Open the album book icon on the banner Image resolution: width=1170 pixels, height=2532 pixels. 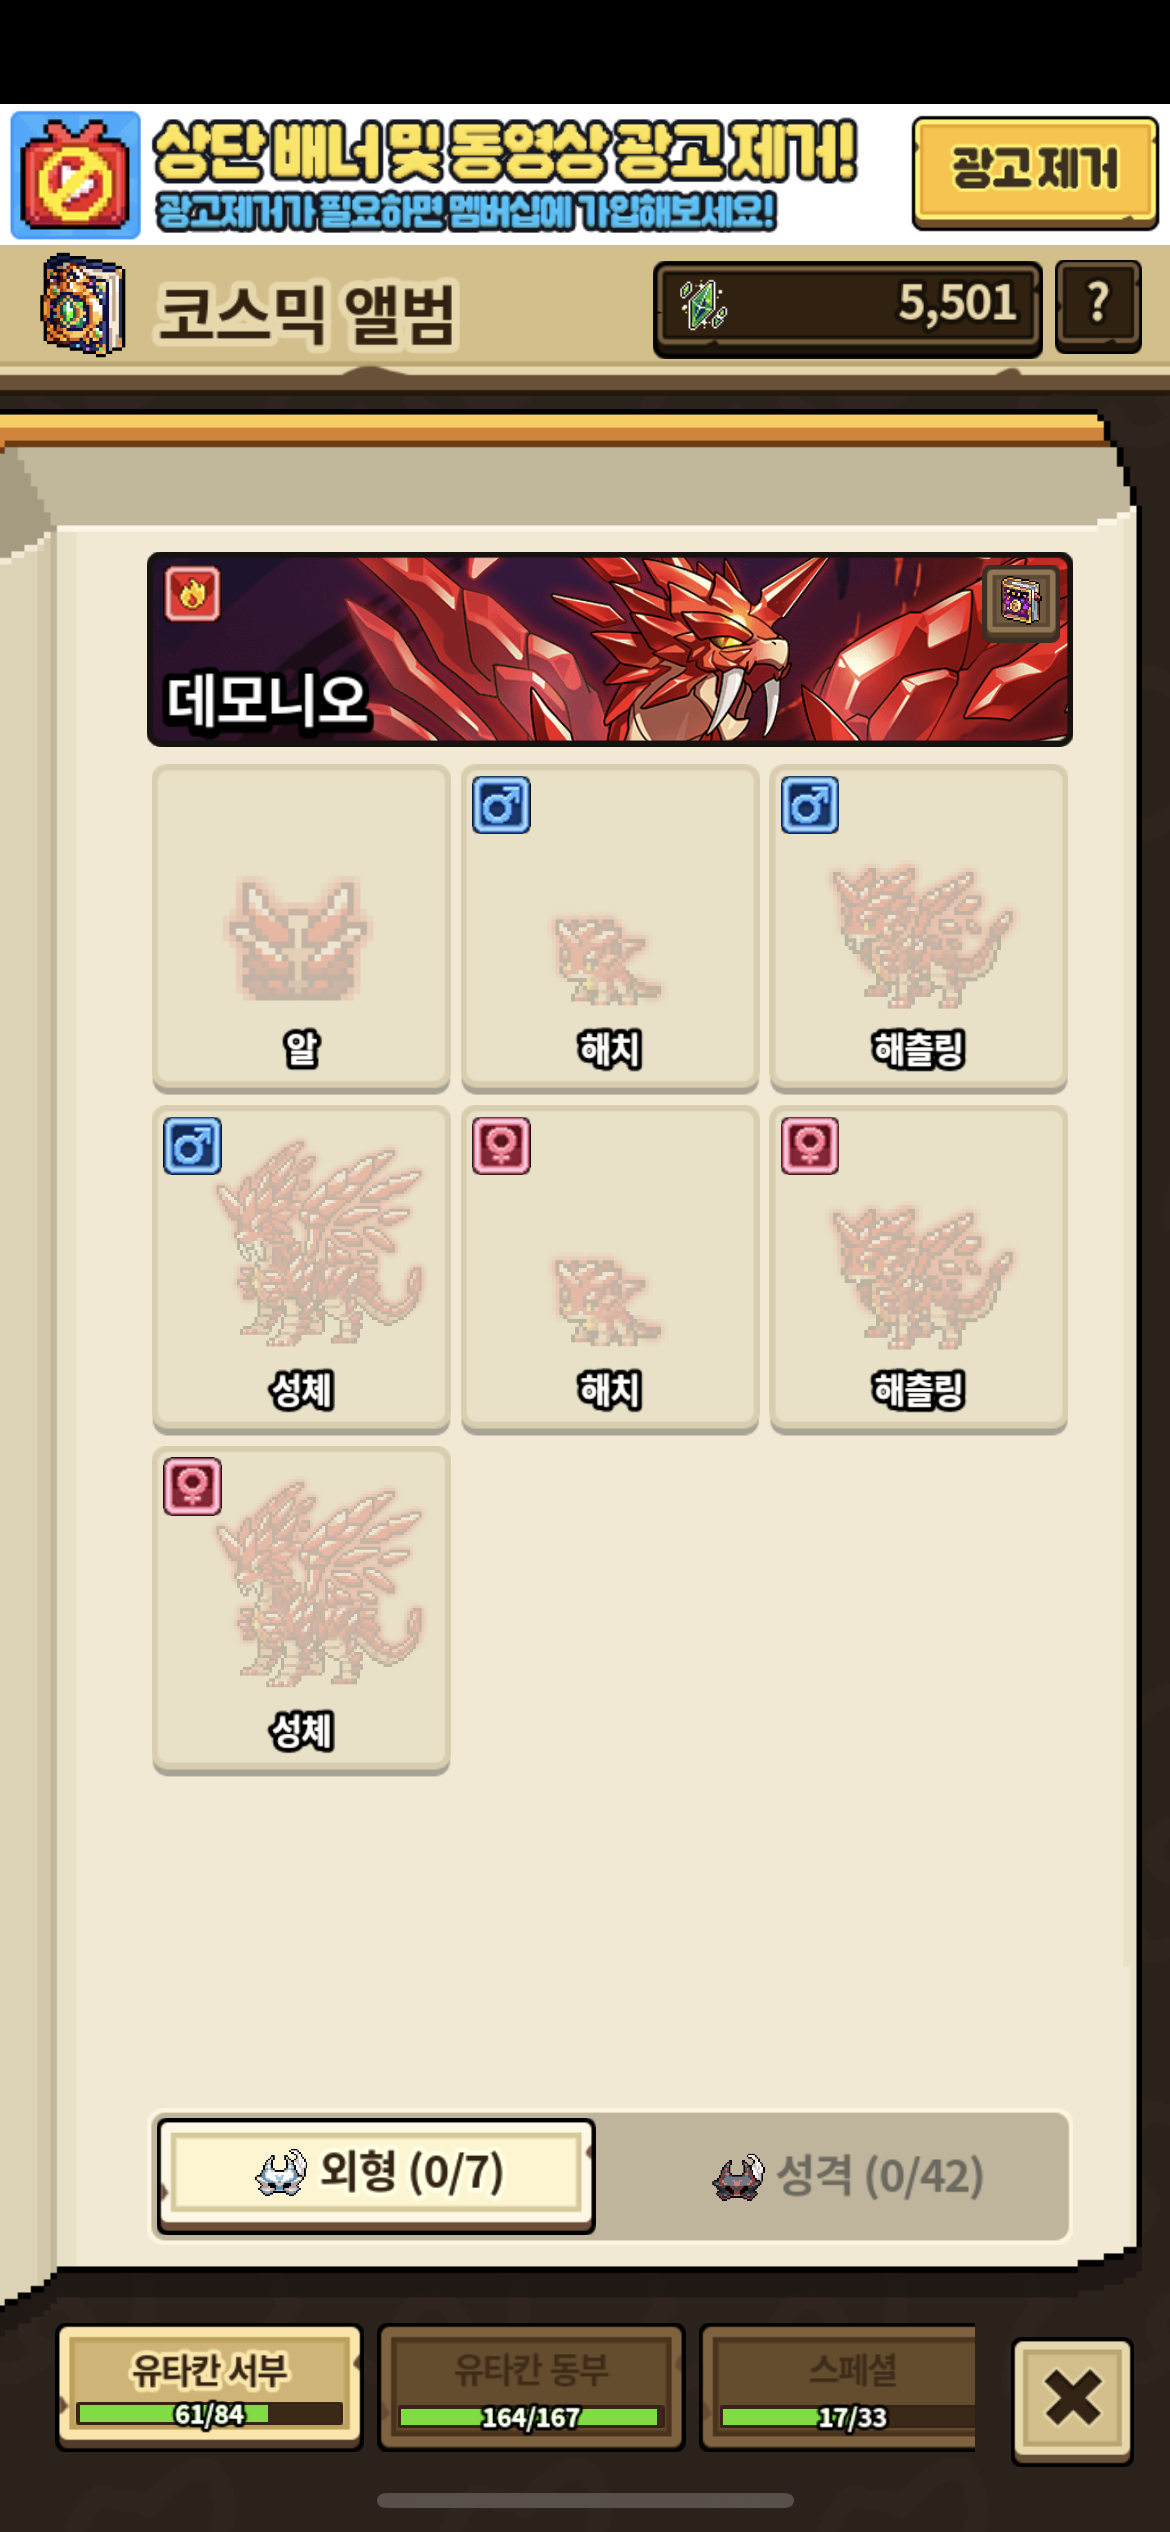point(1021,602)
